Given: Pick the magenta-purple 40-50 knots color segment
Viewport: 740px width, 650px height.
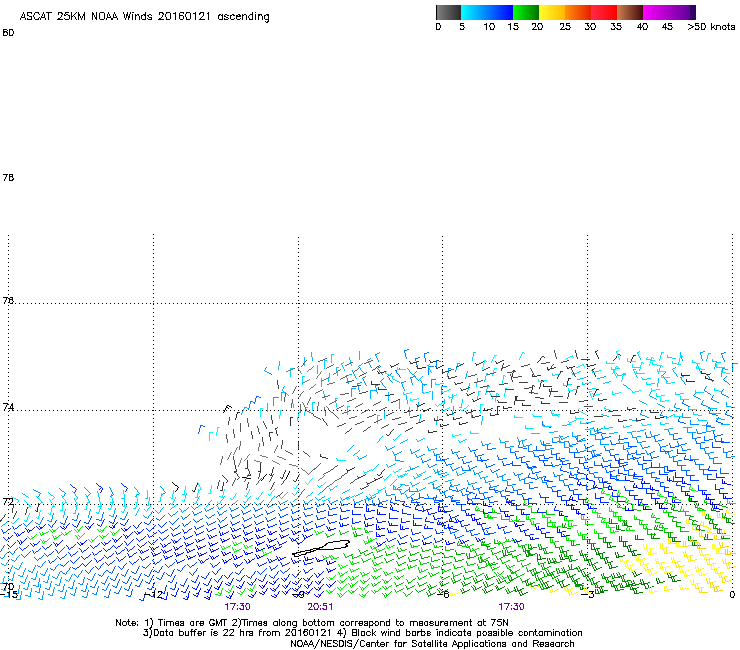Looking at the screenshot, I should point(669,12).
